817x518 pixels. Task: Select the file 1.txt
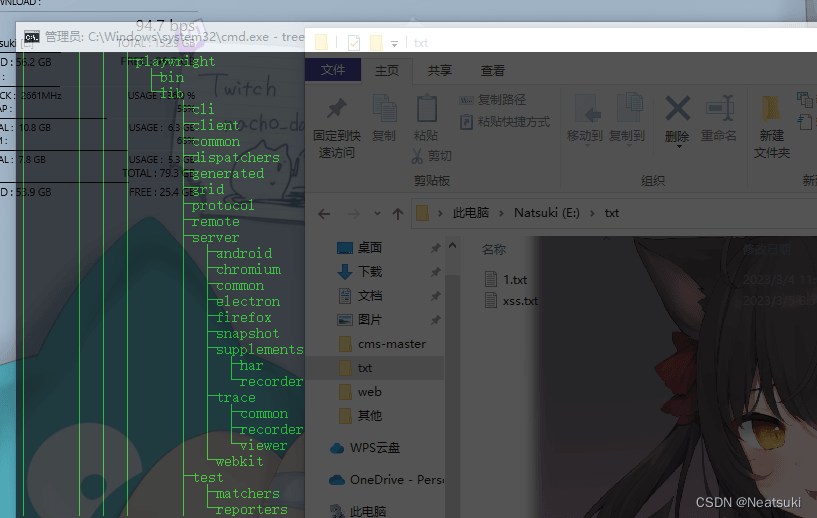505,279
